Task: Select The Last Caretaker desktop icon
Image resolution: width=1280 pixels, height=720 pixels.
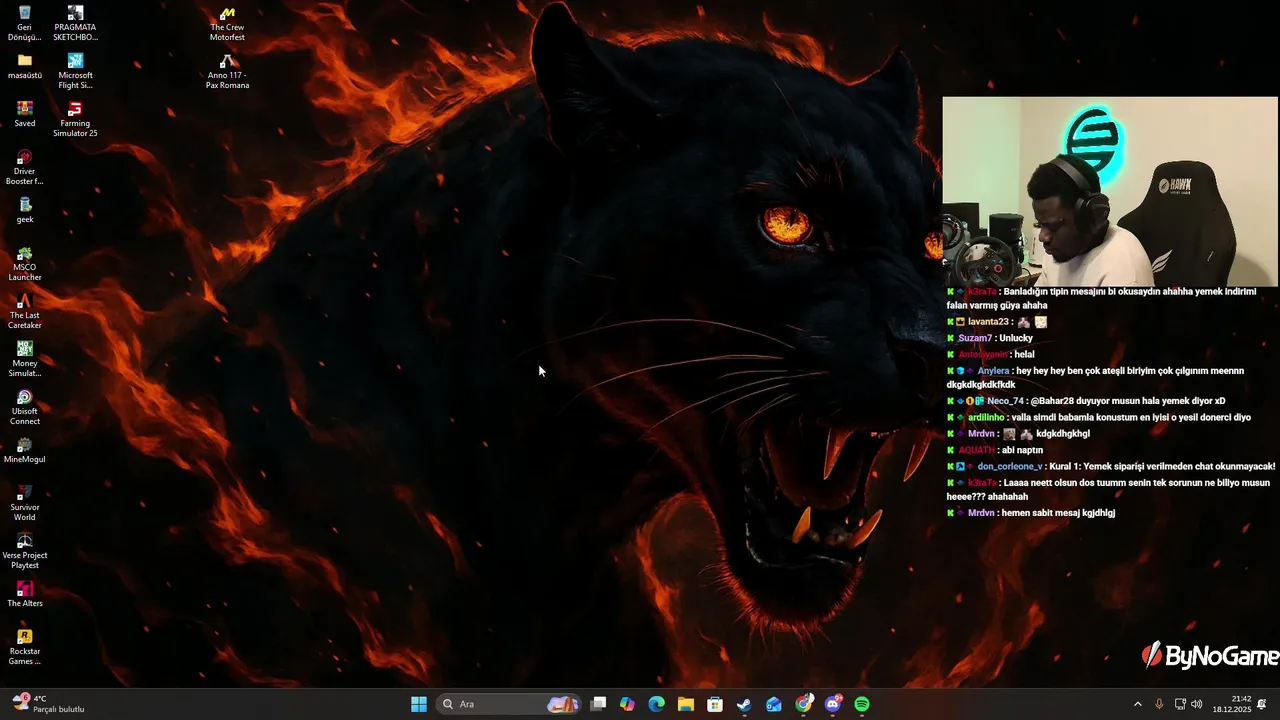Action: tap(25, 311)
